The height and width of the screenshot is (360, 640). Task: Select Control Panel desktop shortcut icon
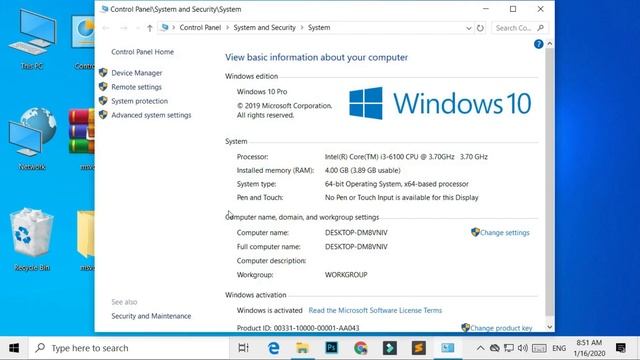(x=83, y=40)
